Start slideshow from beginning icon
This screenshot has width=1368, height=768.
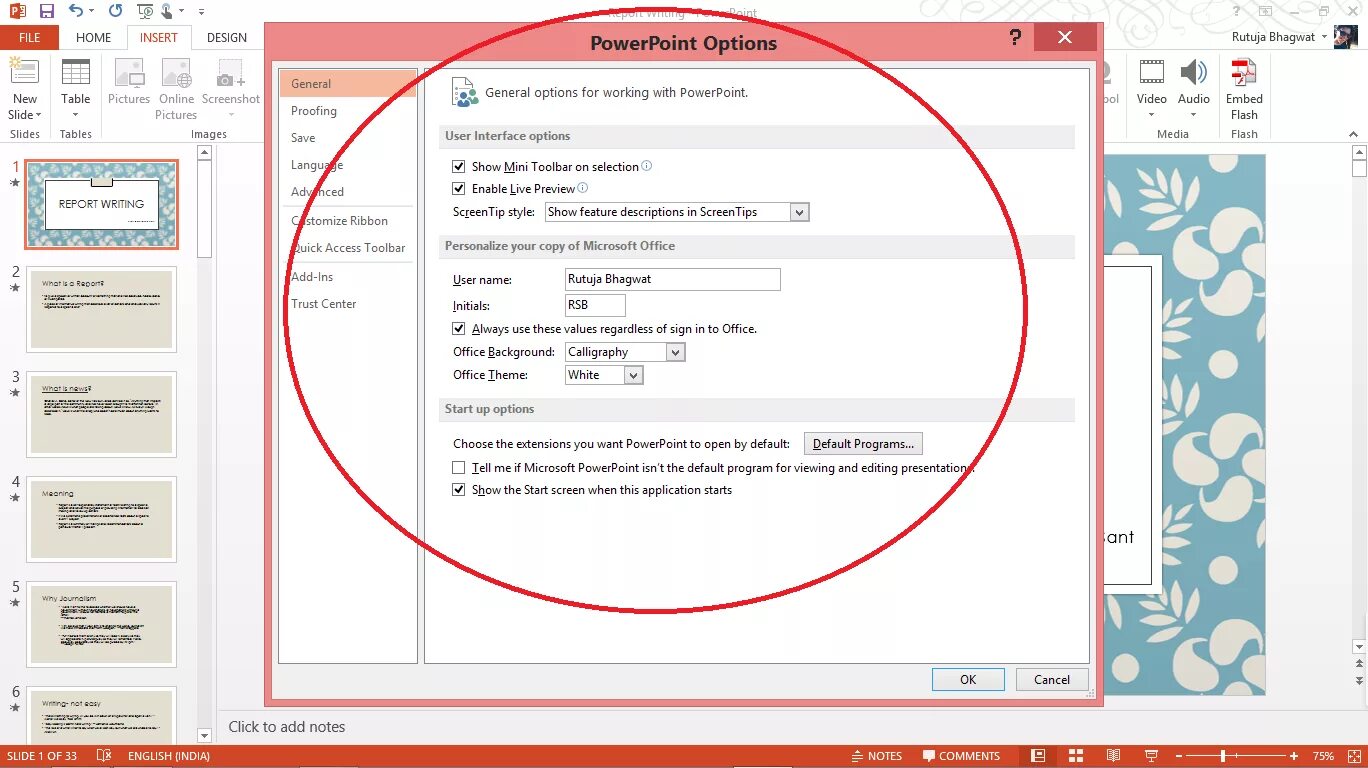point(146,11)
